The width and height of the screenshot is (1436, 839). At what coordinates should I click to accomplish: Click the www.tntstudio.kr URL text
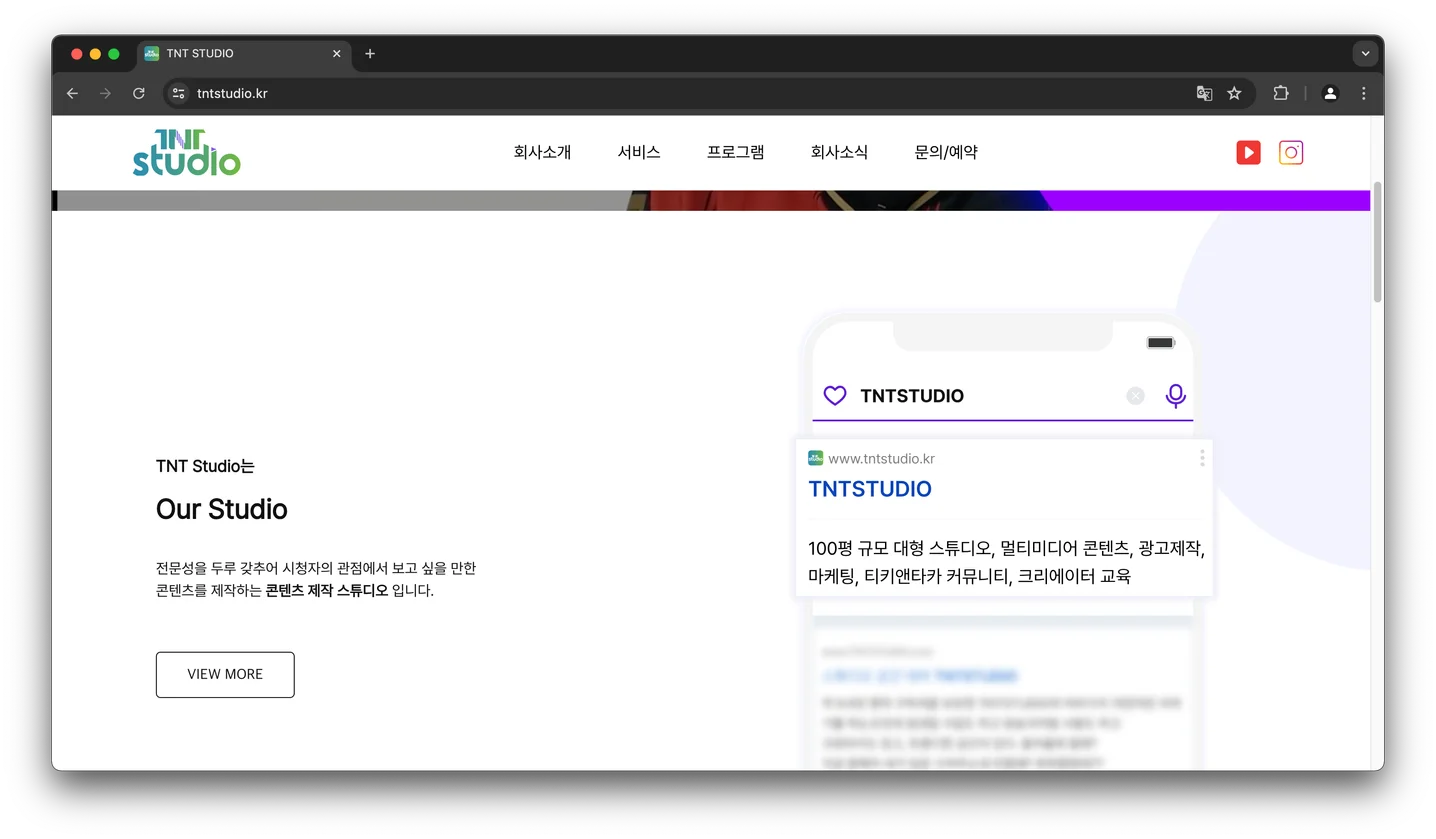[x=881, y=459]
